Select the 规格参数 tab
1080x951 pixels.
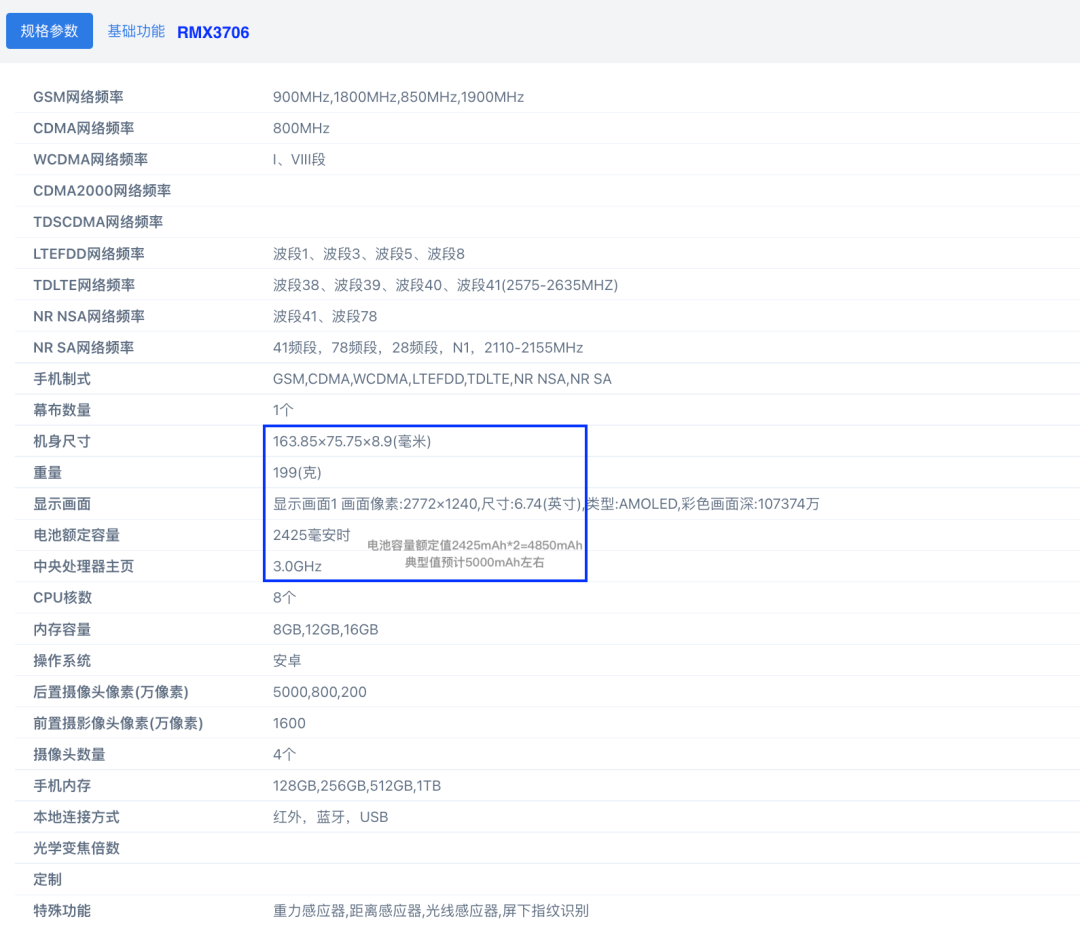point(49,31)
